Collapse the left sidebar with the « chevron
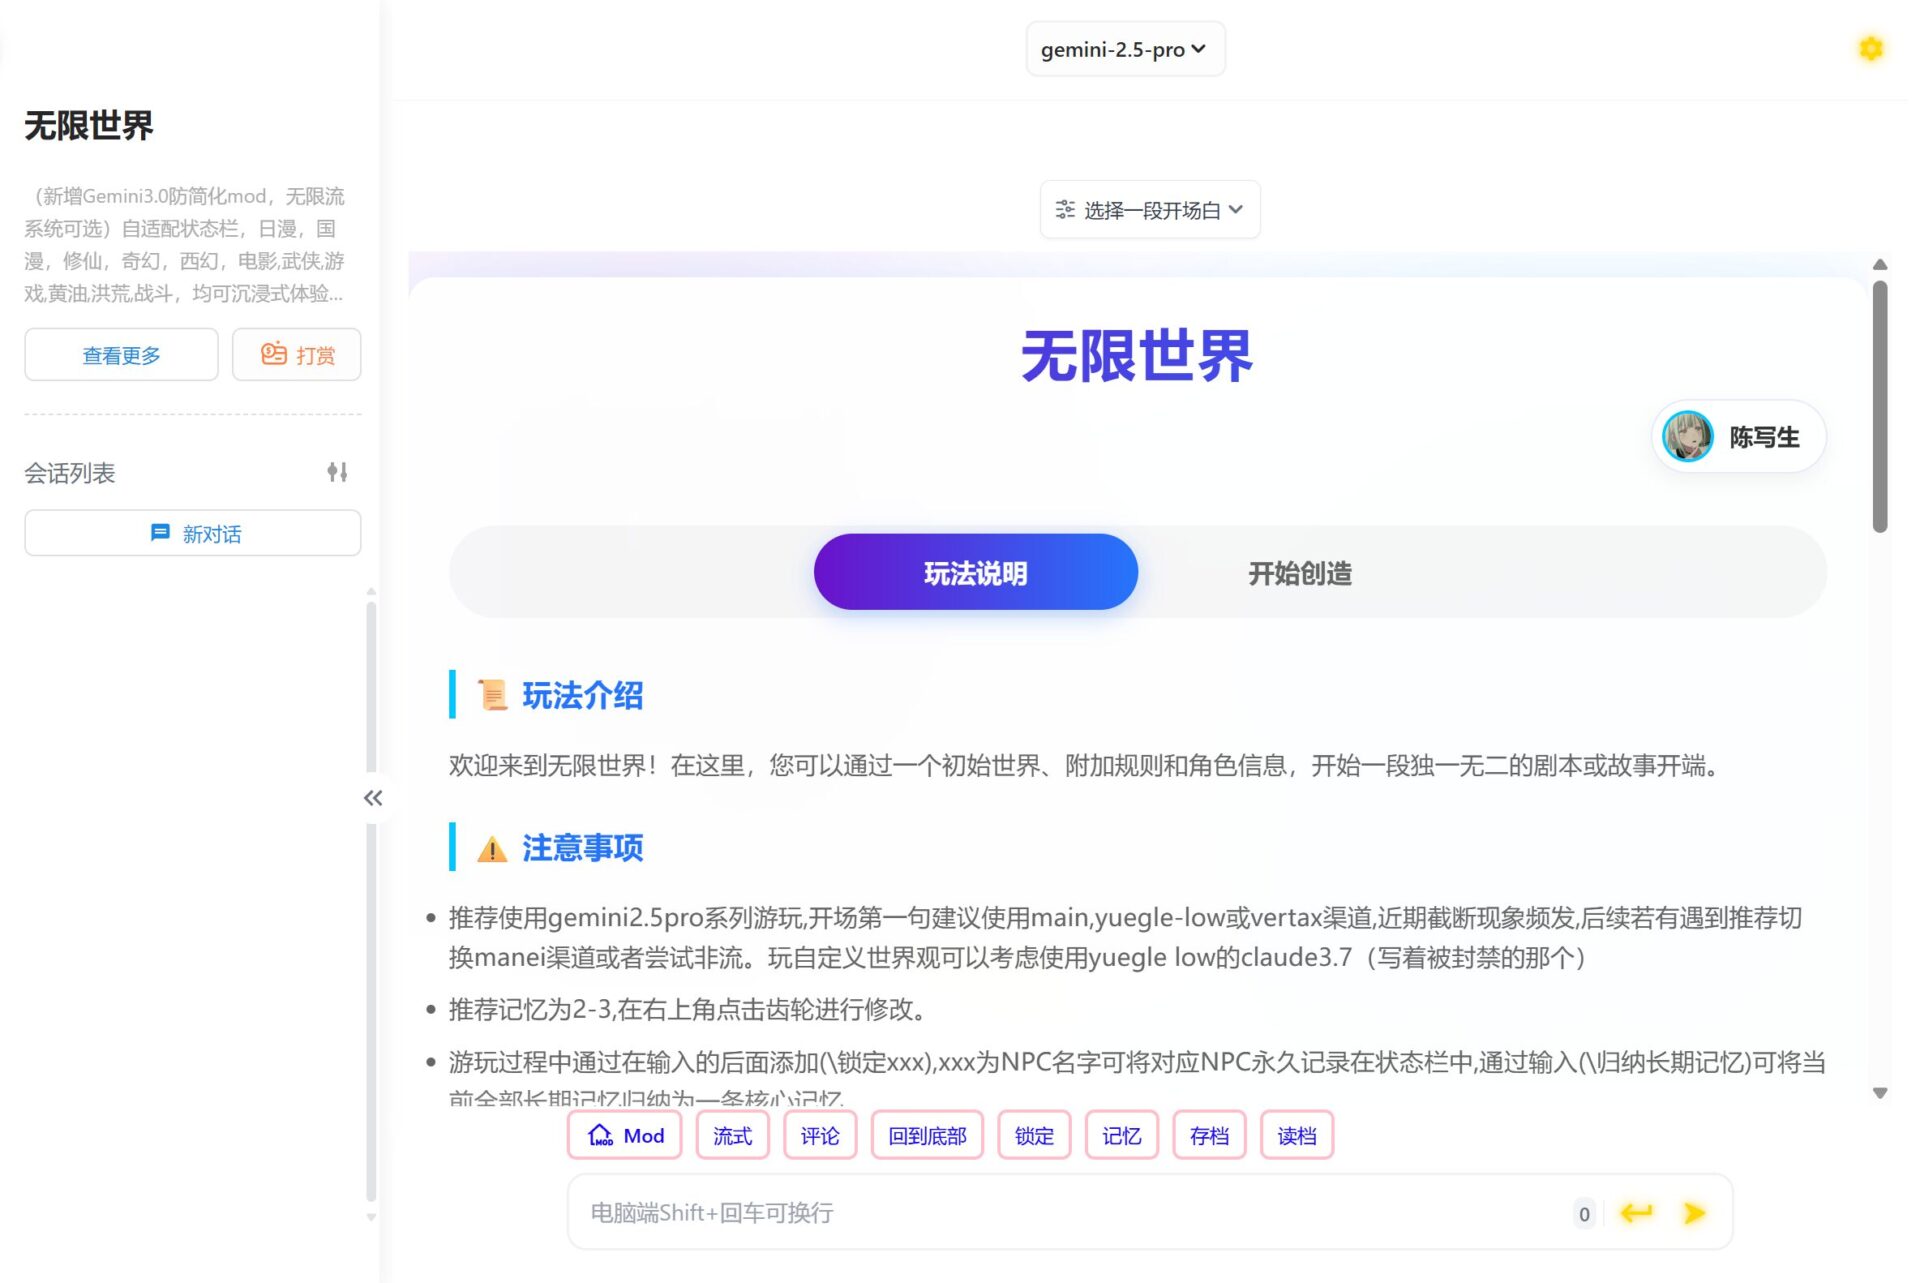1920x1283 pixels. click(x=374, y=798)
